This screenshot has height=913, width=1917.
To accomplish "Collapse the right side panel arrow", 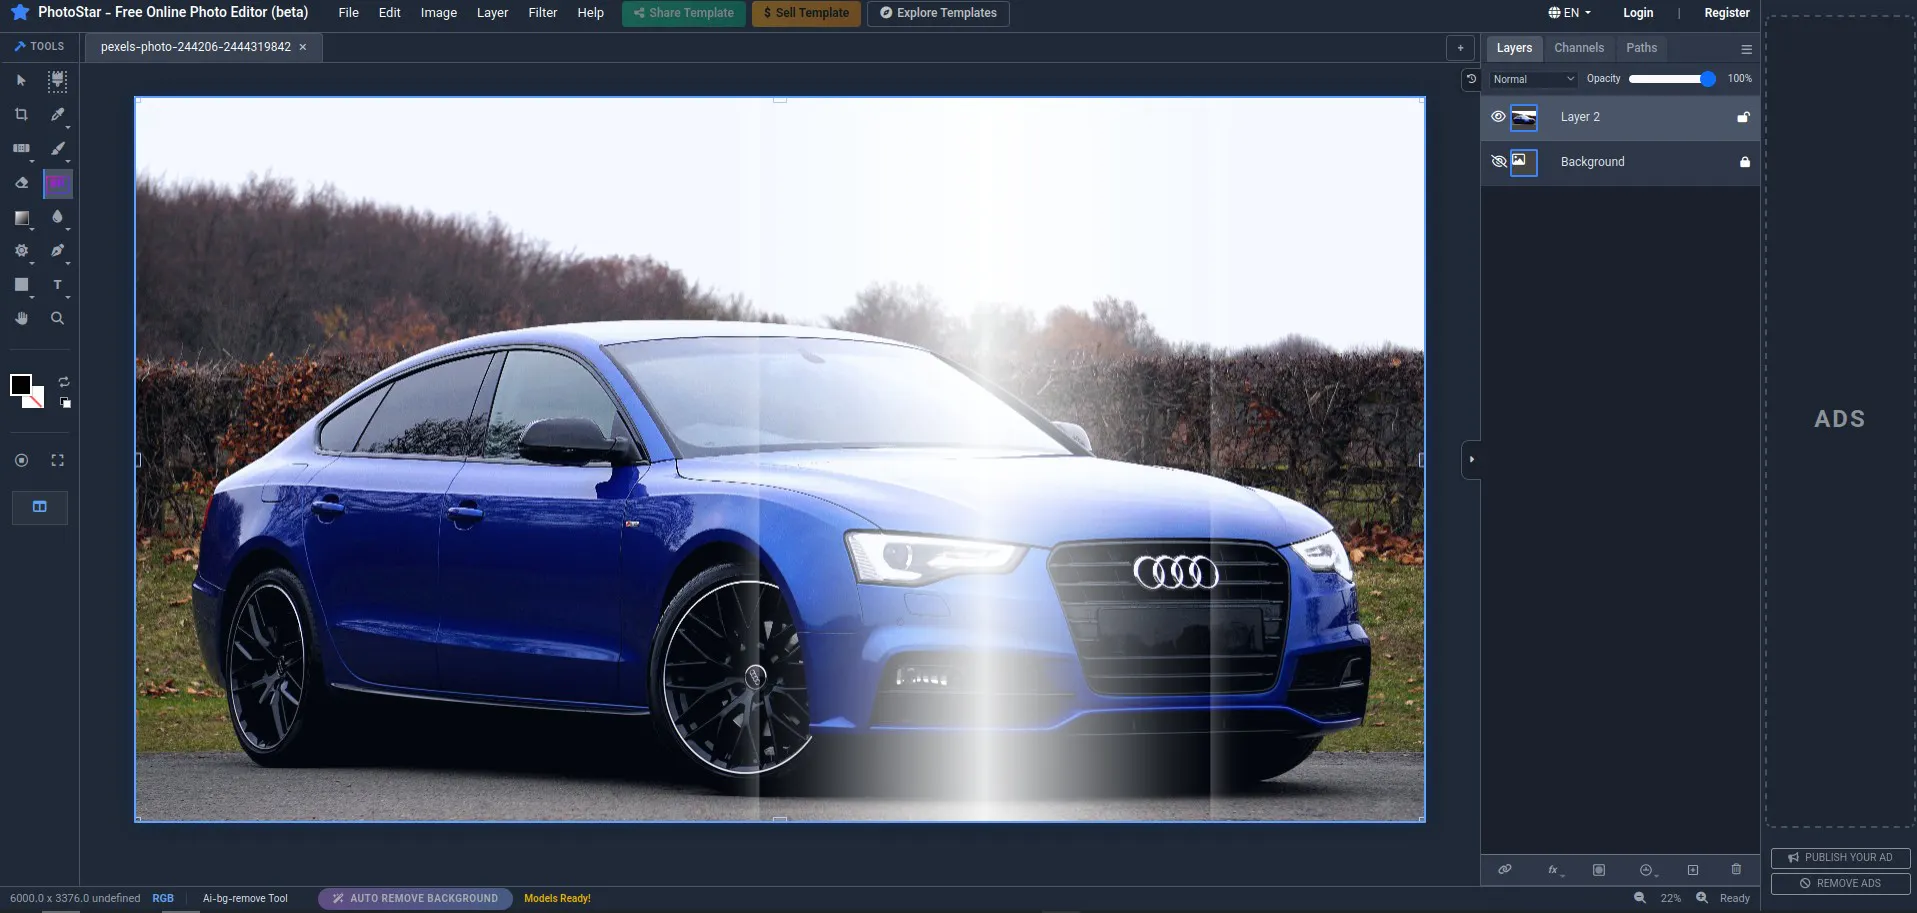I will (x=1471, y=460).
